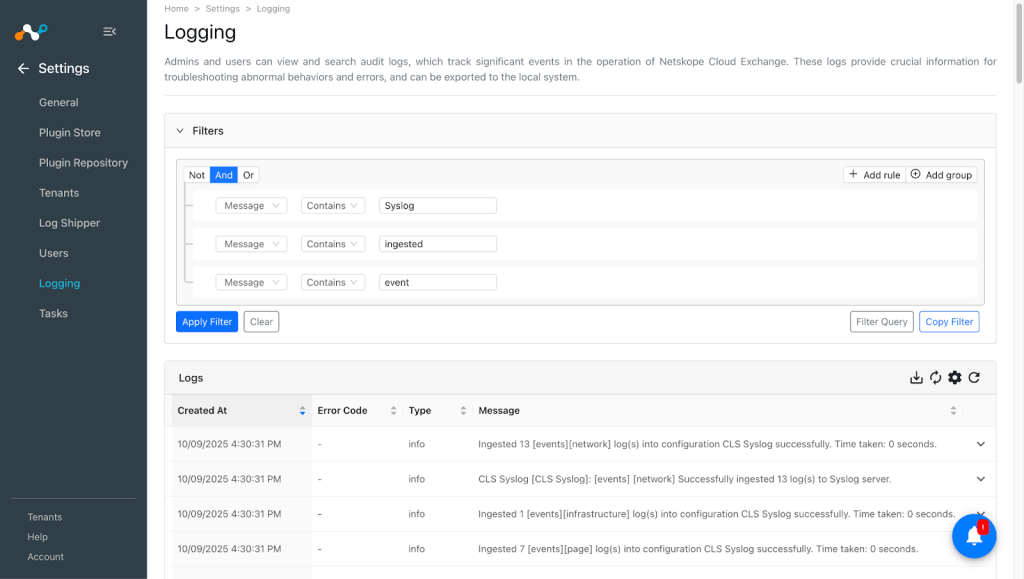The width and height of the screenshot is (1024, 579).
Task: Click the Ingested 7 events page message
Action: [x=698, y=549]
